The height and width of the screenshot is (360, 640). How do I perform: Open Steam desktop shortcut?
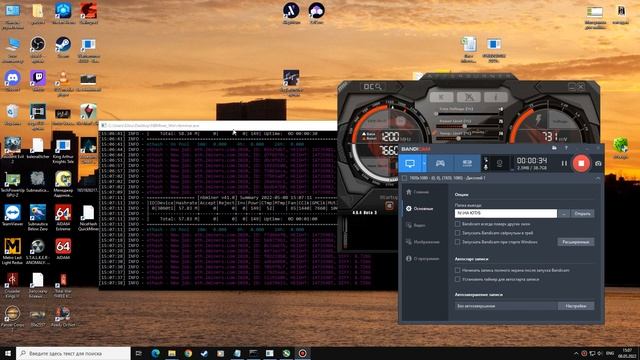pos(63,47)
